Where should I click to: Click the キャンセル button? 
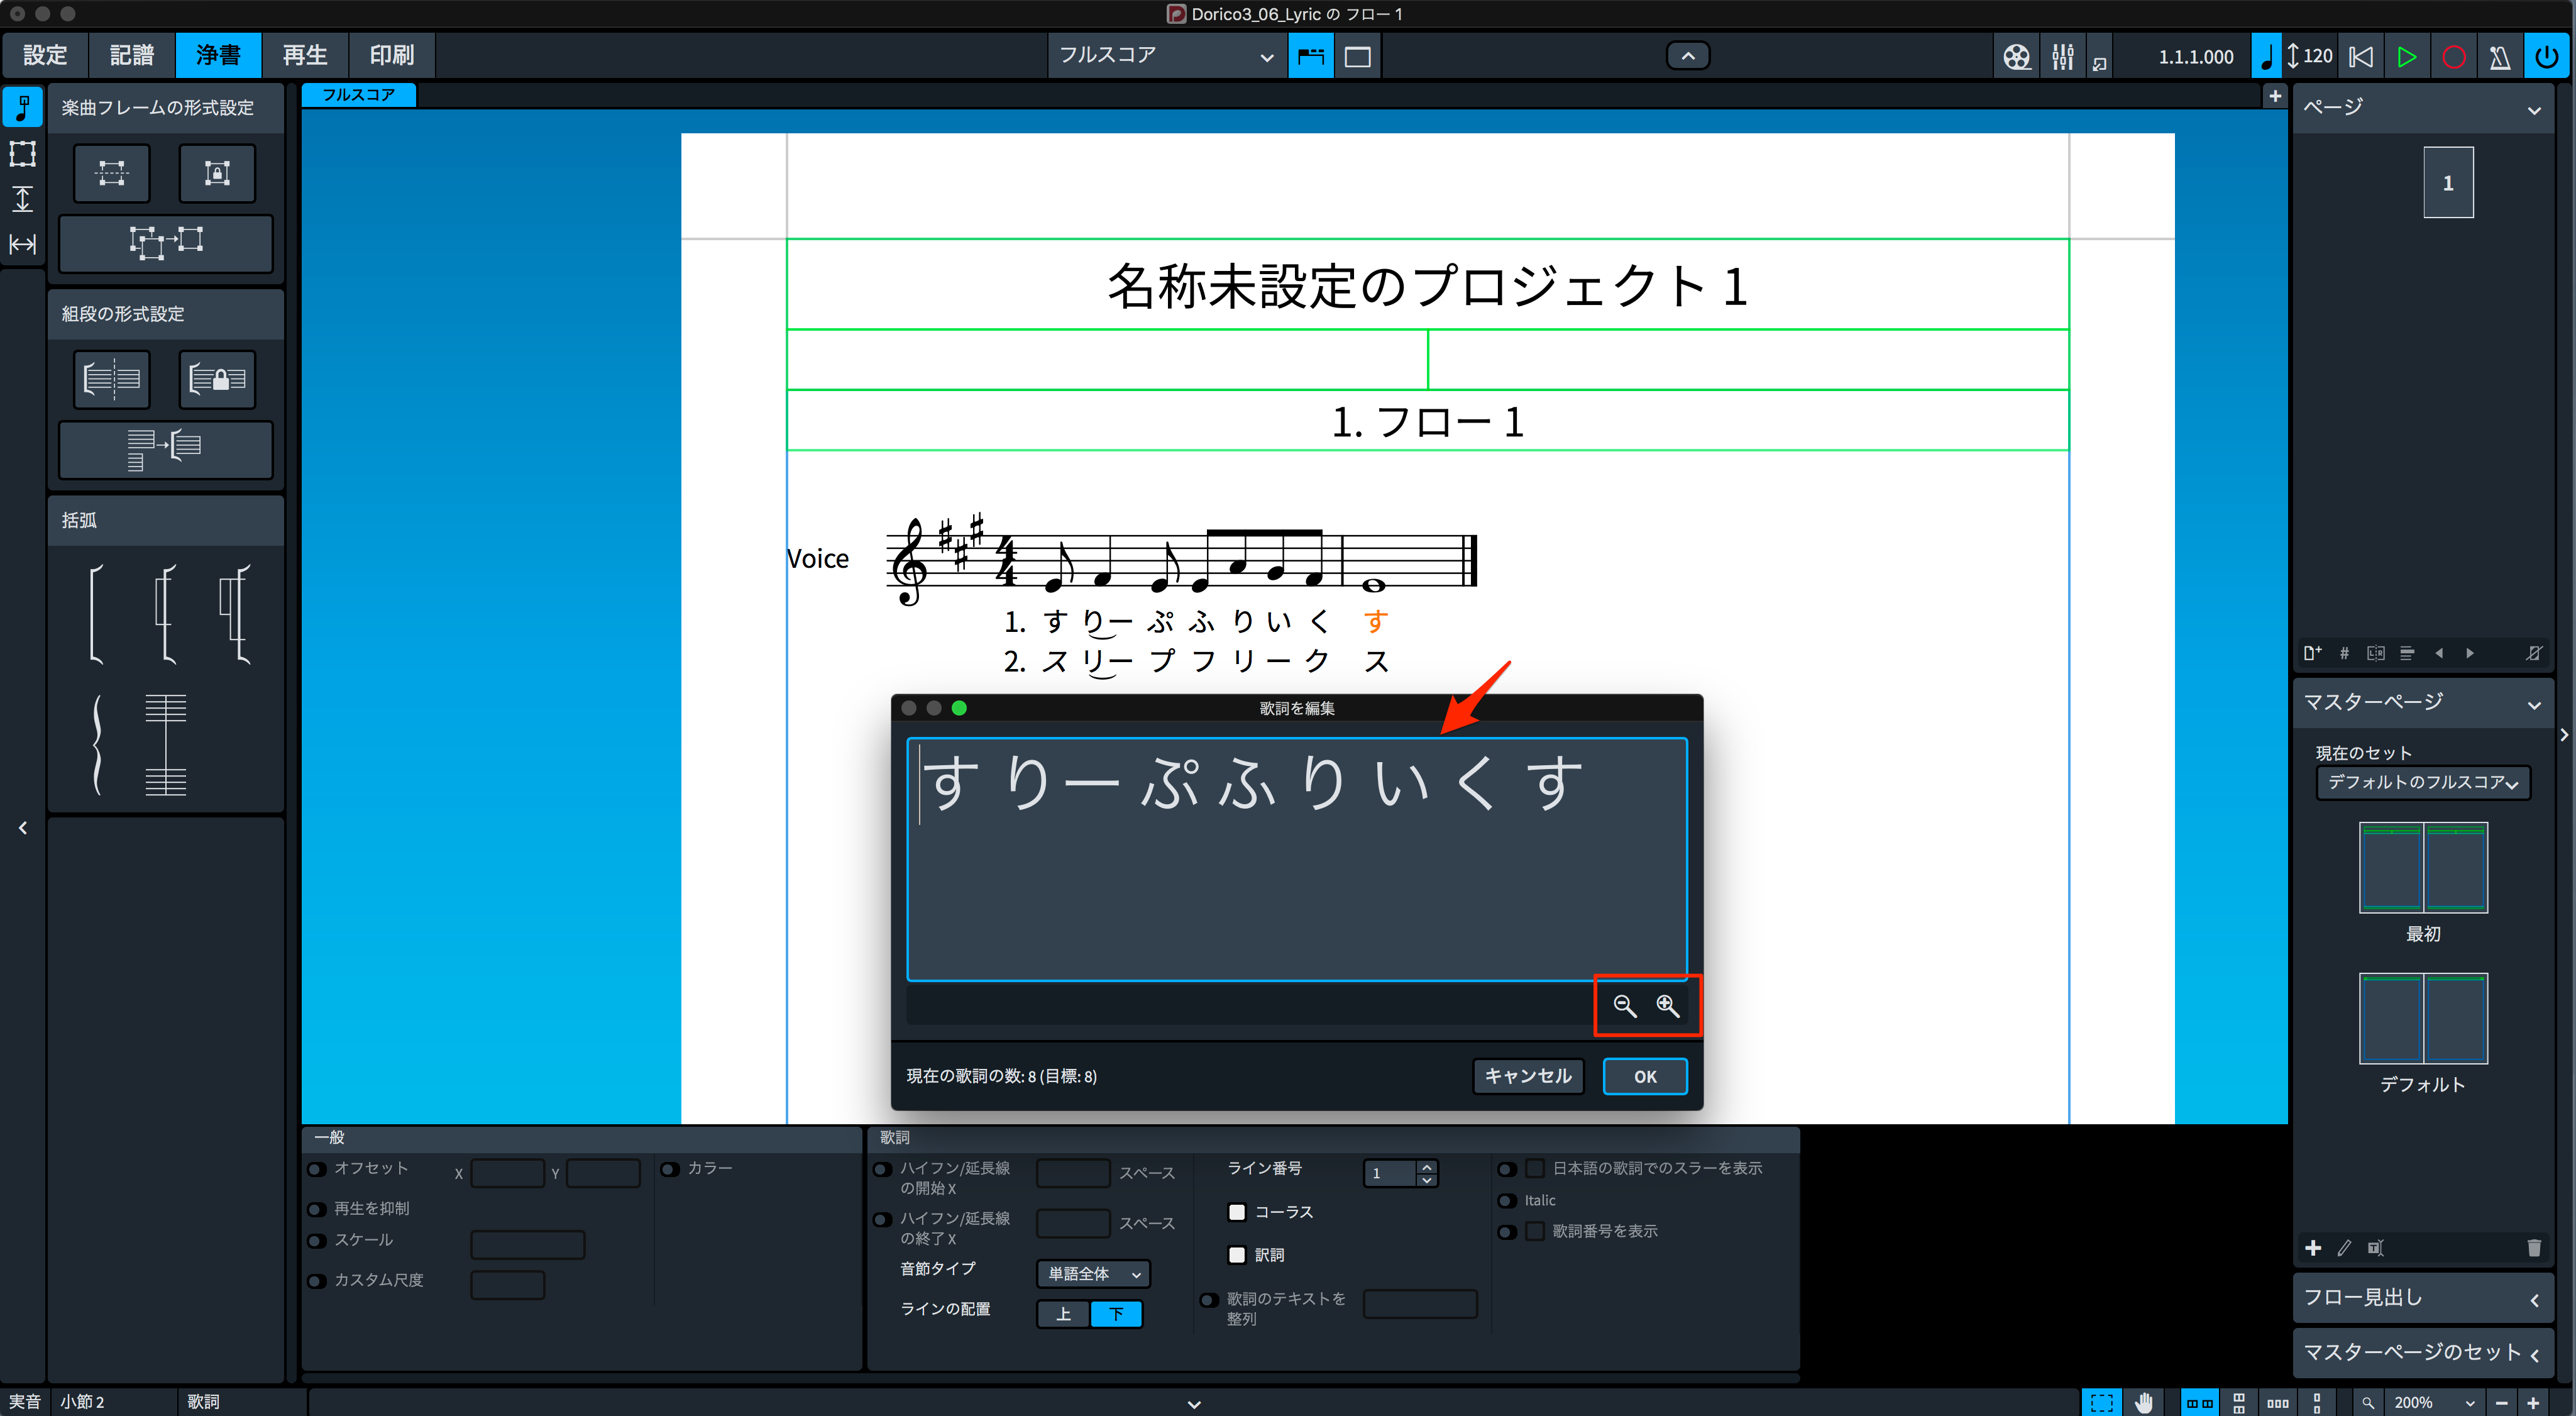(x=1528, y=1076)
